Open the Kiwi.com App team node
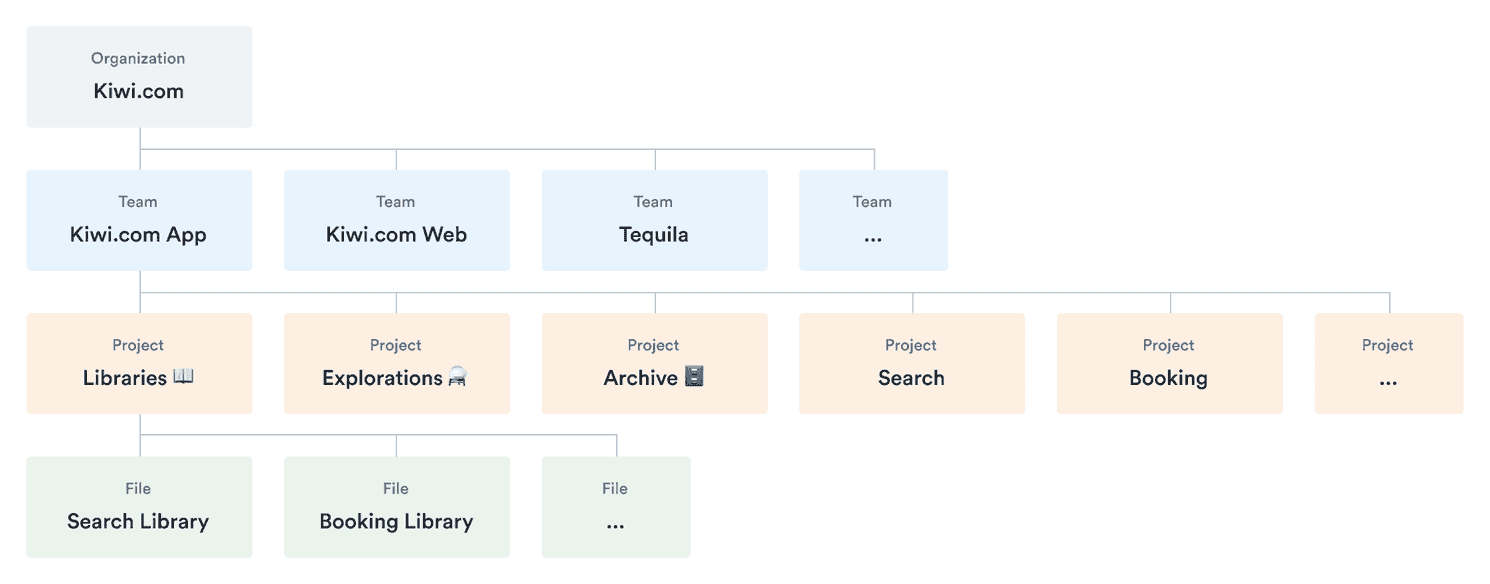This screenshot has width=1490, height=584. click(x=139, y=221)
